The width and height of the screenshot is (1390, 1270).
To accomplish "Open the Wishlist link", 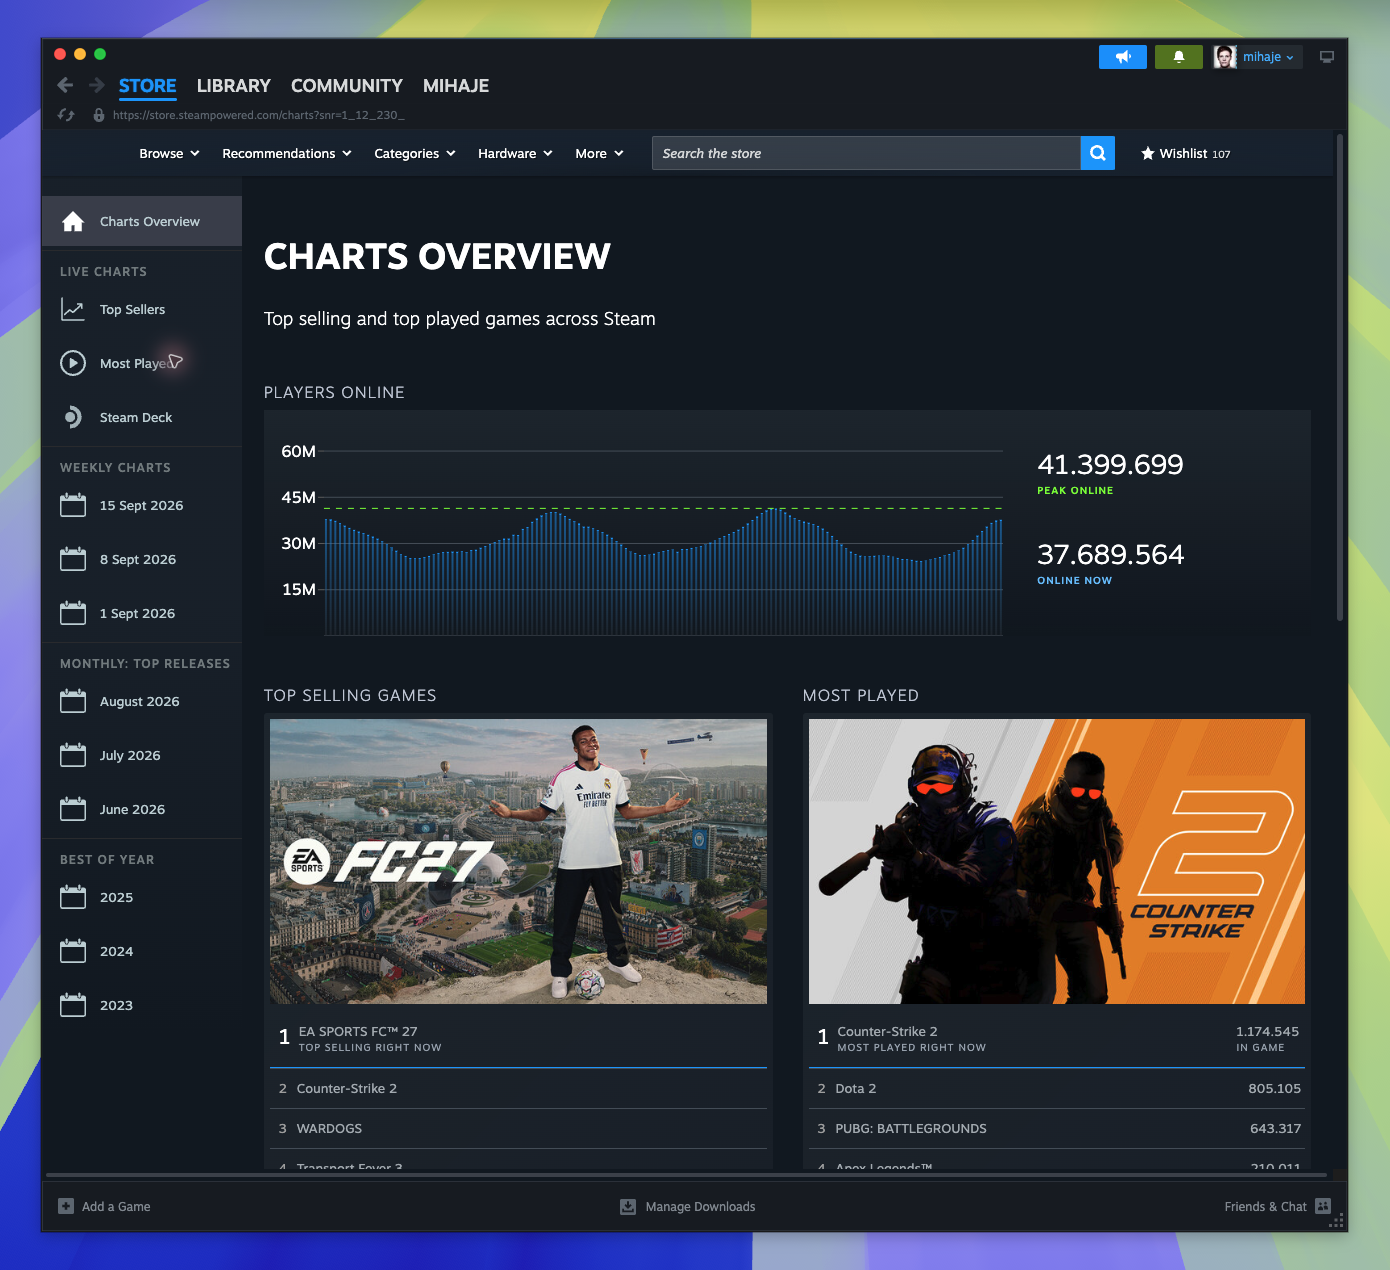I will point(1186,153).
